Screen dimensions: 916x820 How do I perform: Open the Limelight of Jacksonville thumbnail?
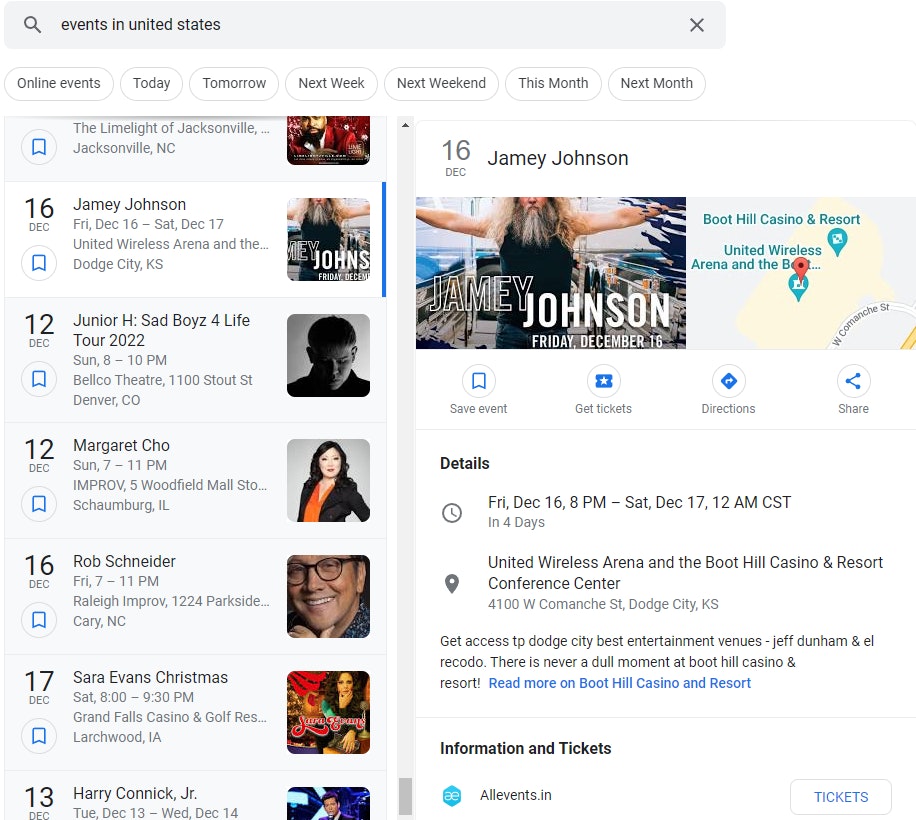click(x=328, y=140)
